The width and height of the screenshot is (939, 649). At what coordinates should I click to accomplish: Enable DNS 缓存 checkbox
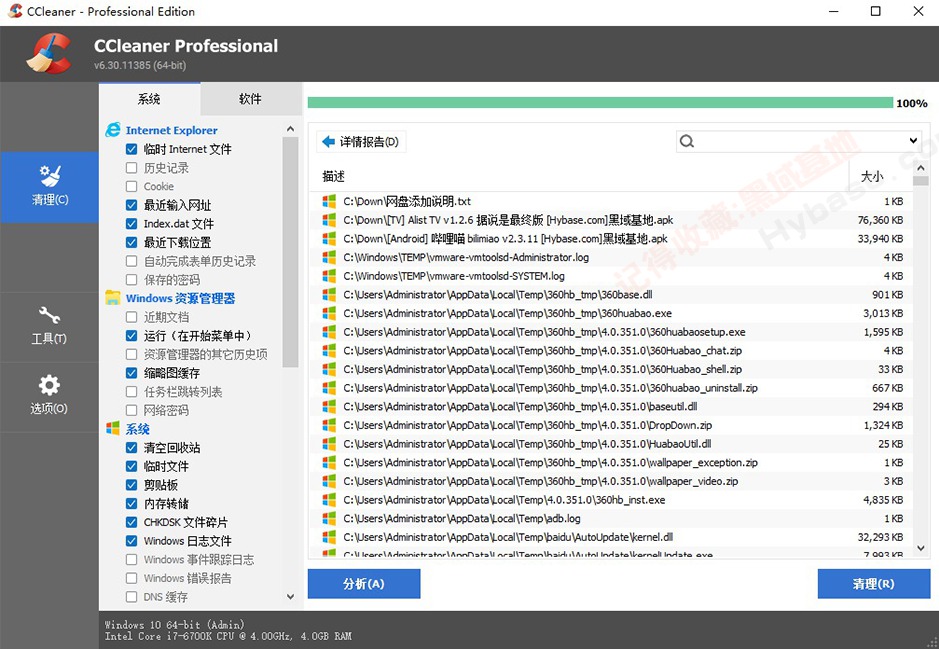tap(132, 597)
